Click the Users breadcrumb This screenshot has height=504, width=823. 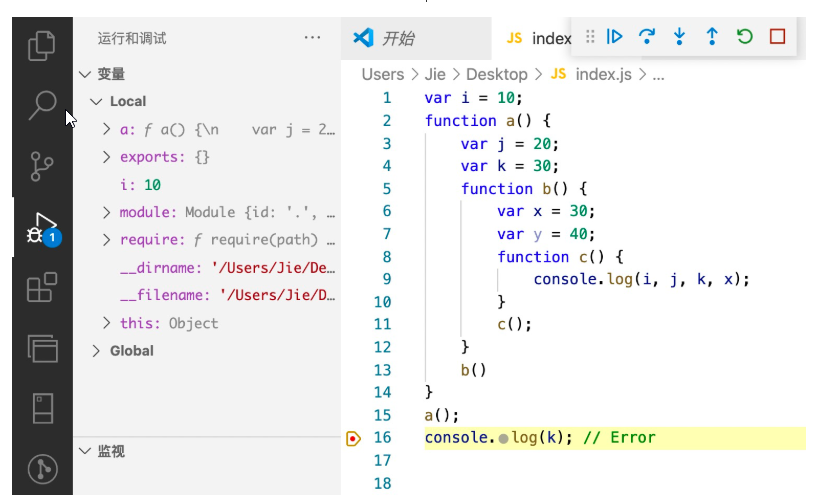383,75
